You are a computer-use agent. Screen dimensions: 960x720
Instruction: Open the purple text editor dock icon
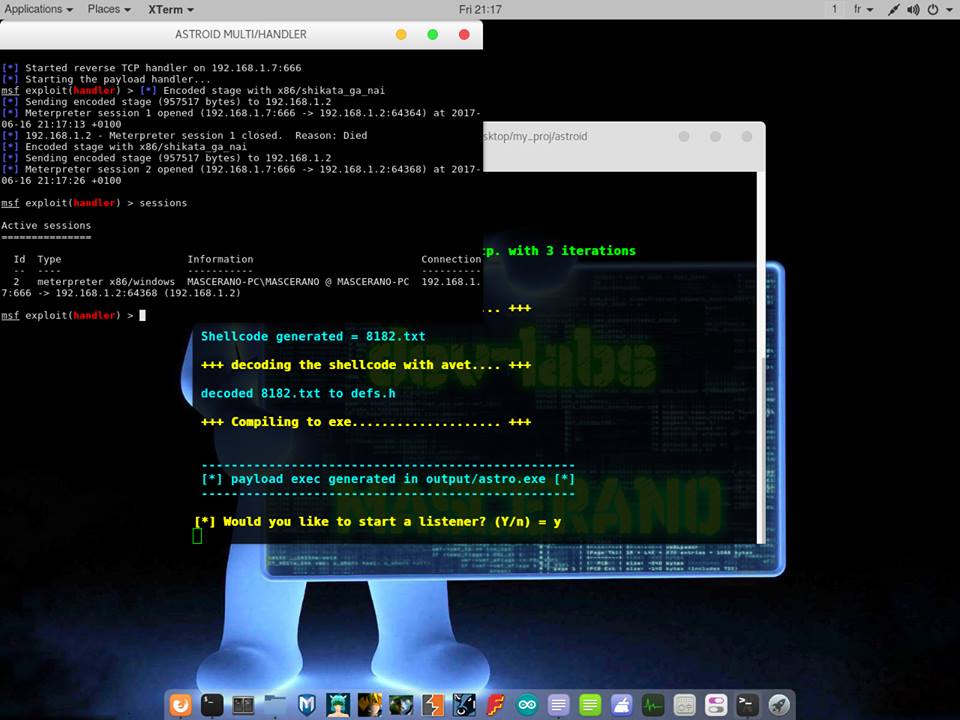point(558,705)
